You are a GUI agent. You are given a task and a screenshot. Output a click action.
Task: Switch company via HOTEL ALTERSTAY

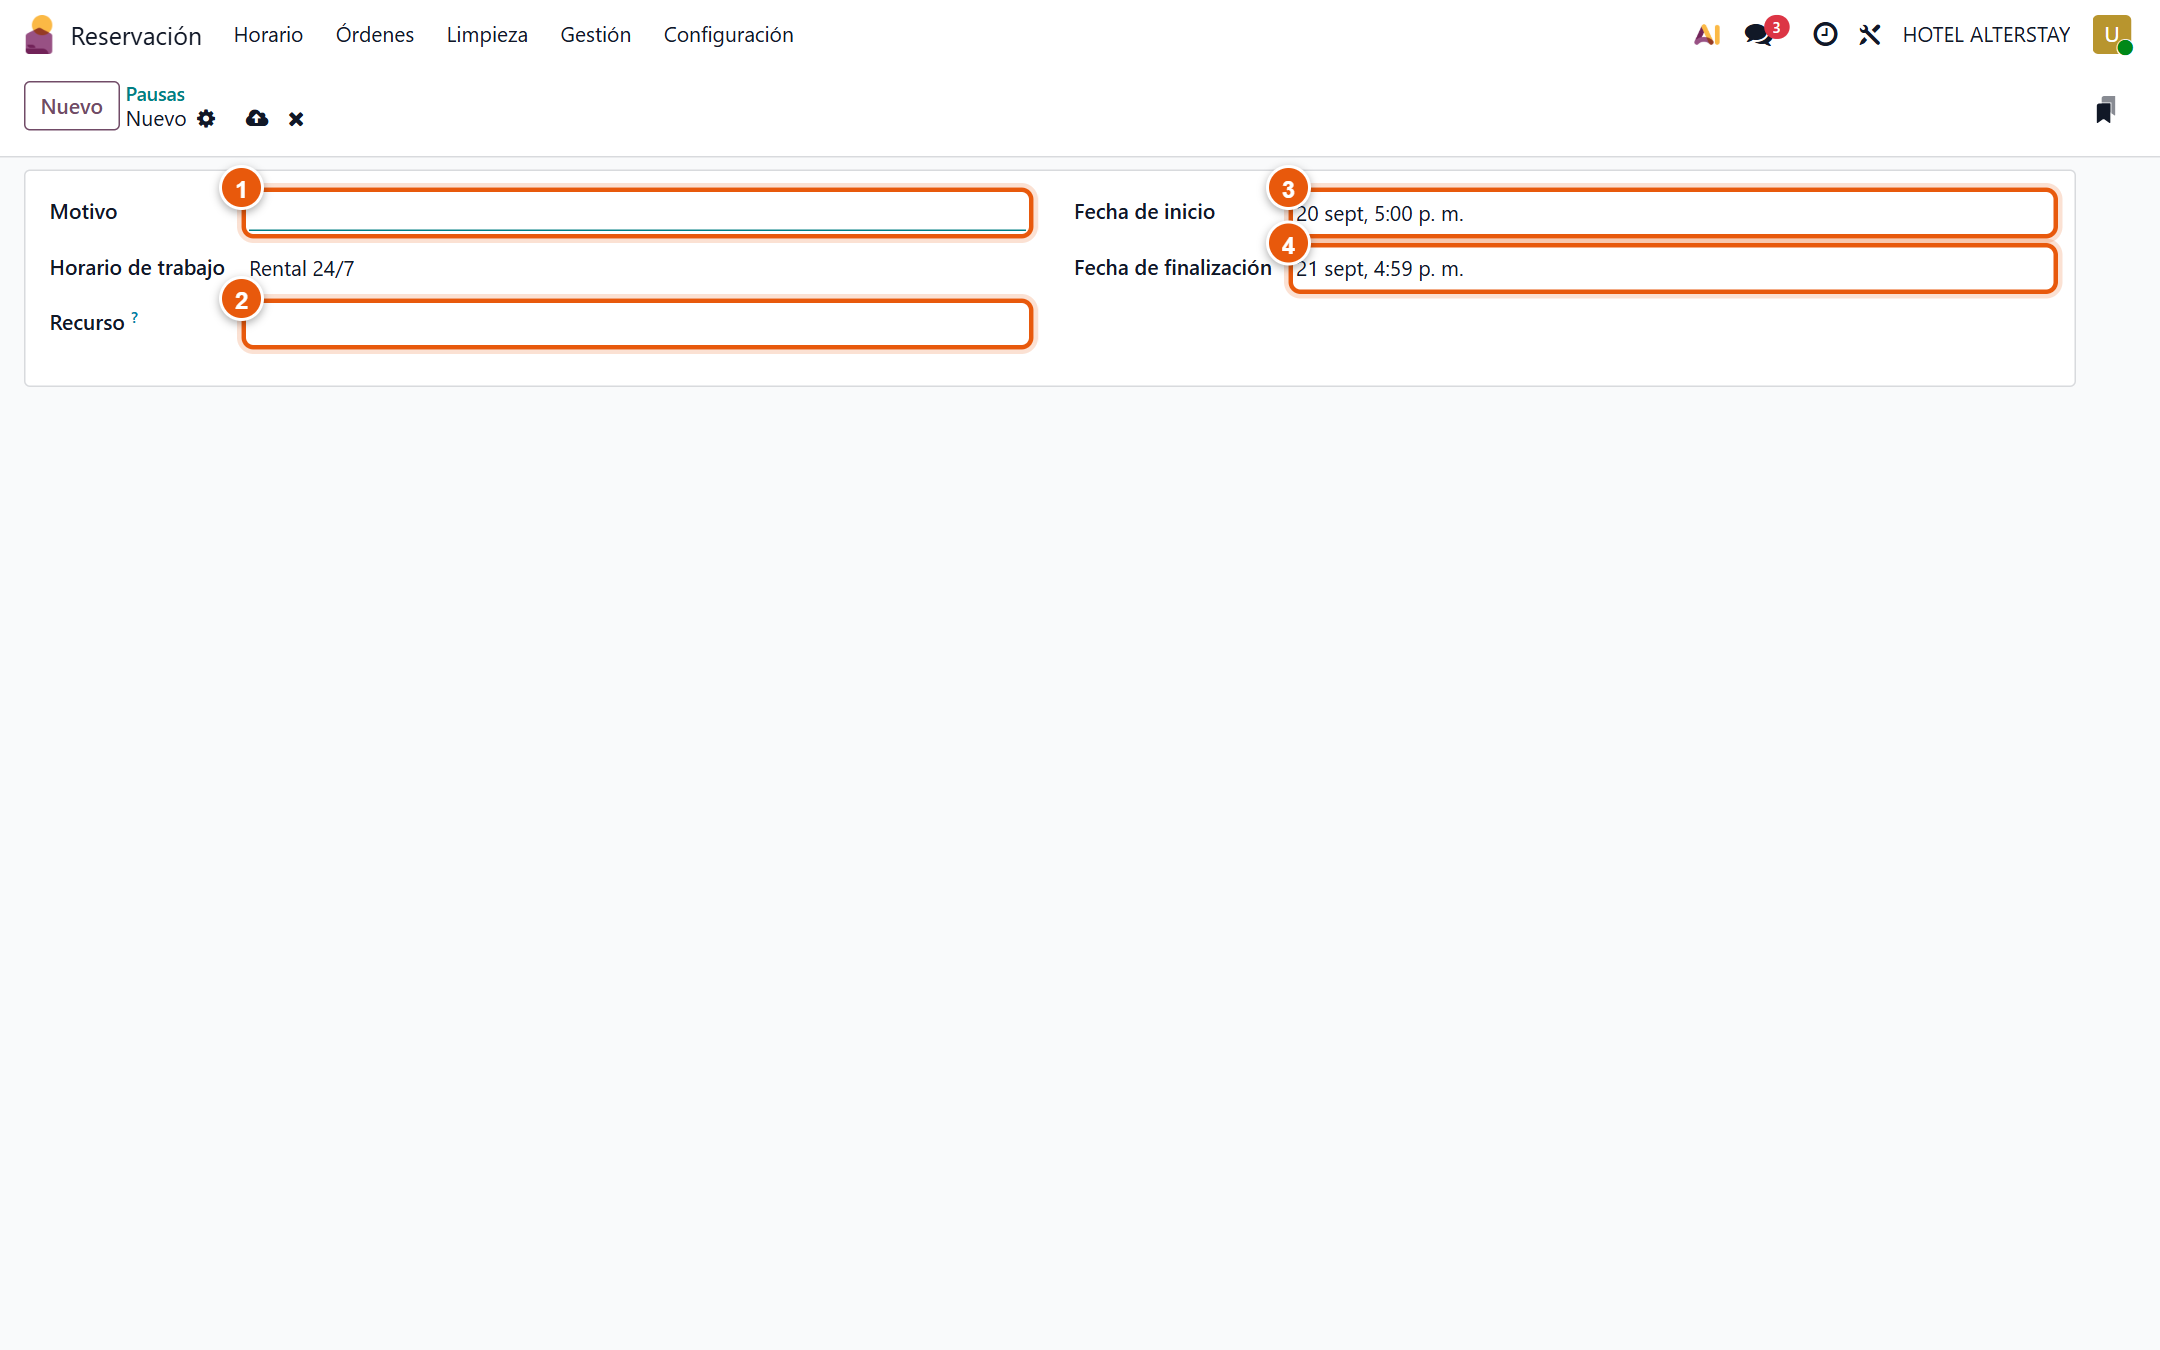[x=1986, y=35]
